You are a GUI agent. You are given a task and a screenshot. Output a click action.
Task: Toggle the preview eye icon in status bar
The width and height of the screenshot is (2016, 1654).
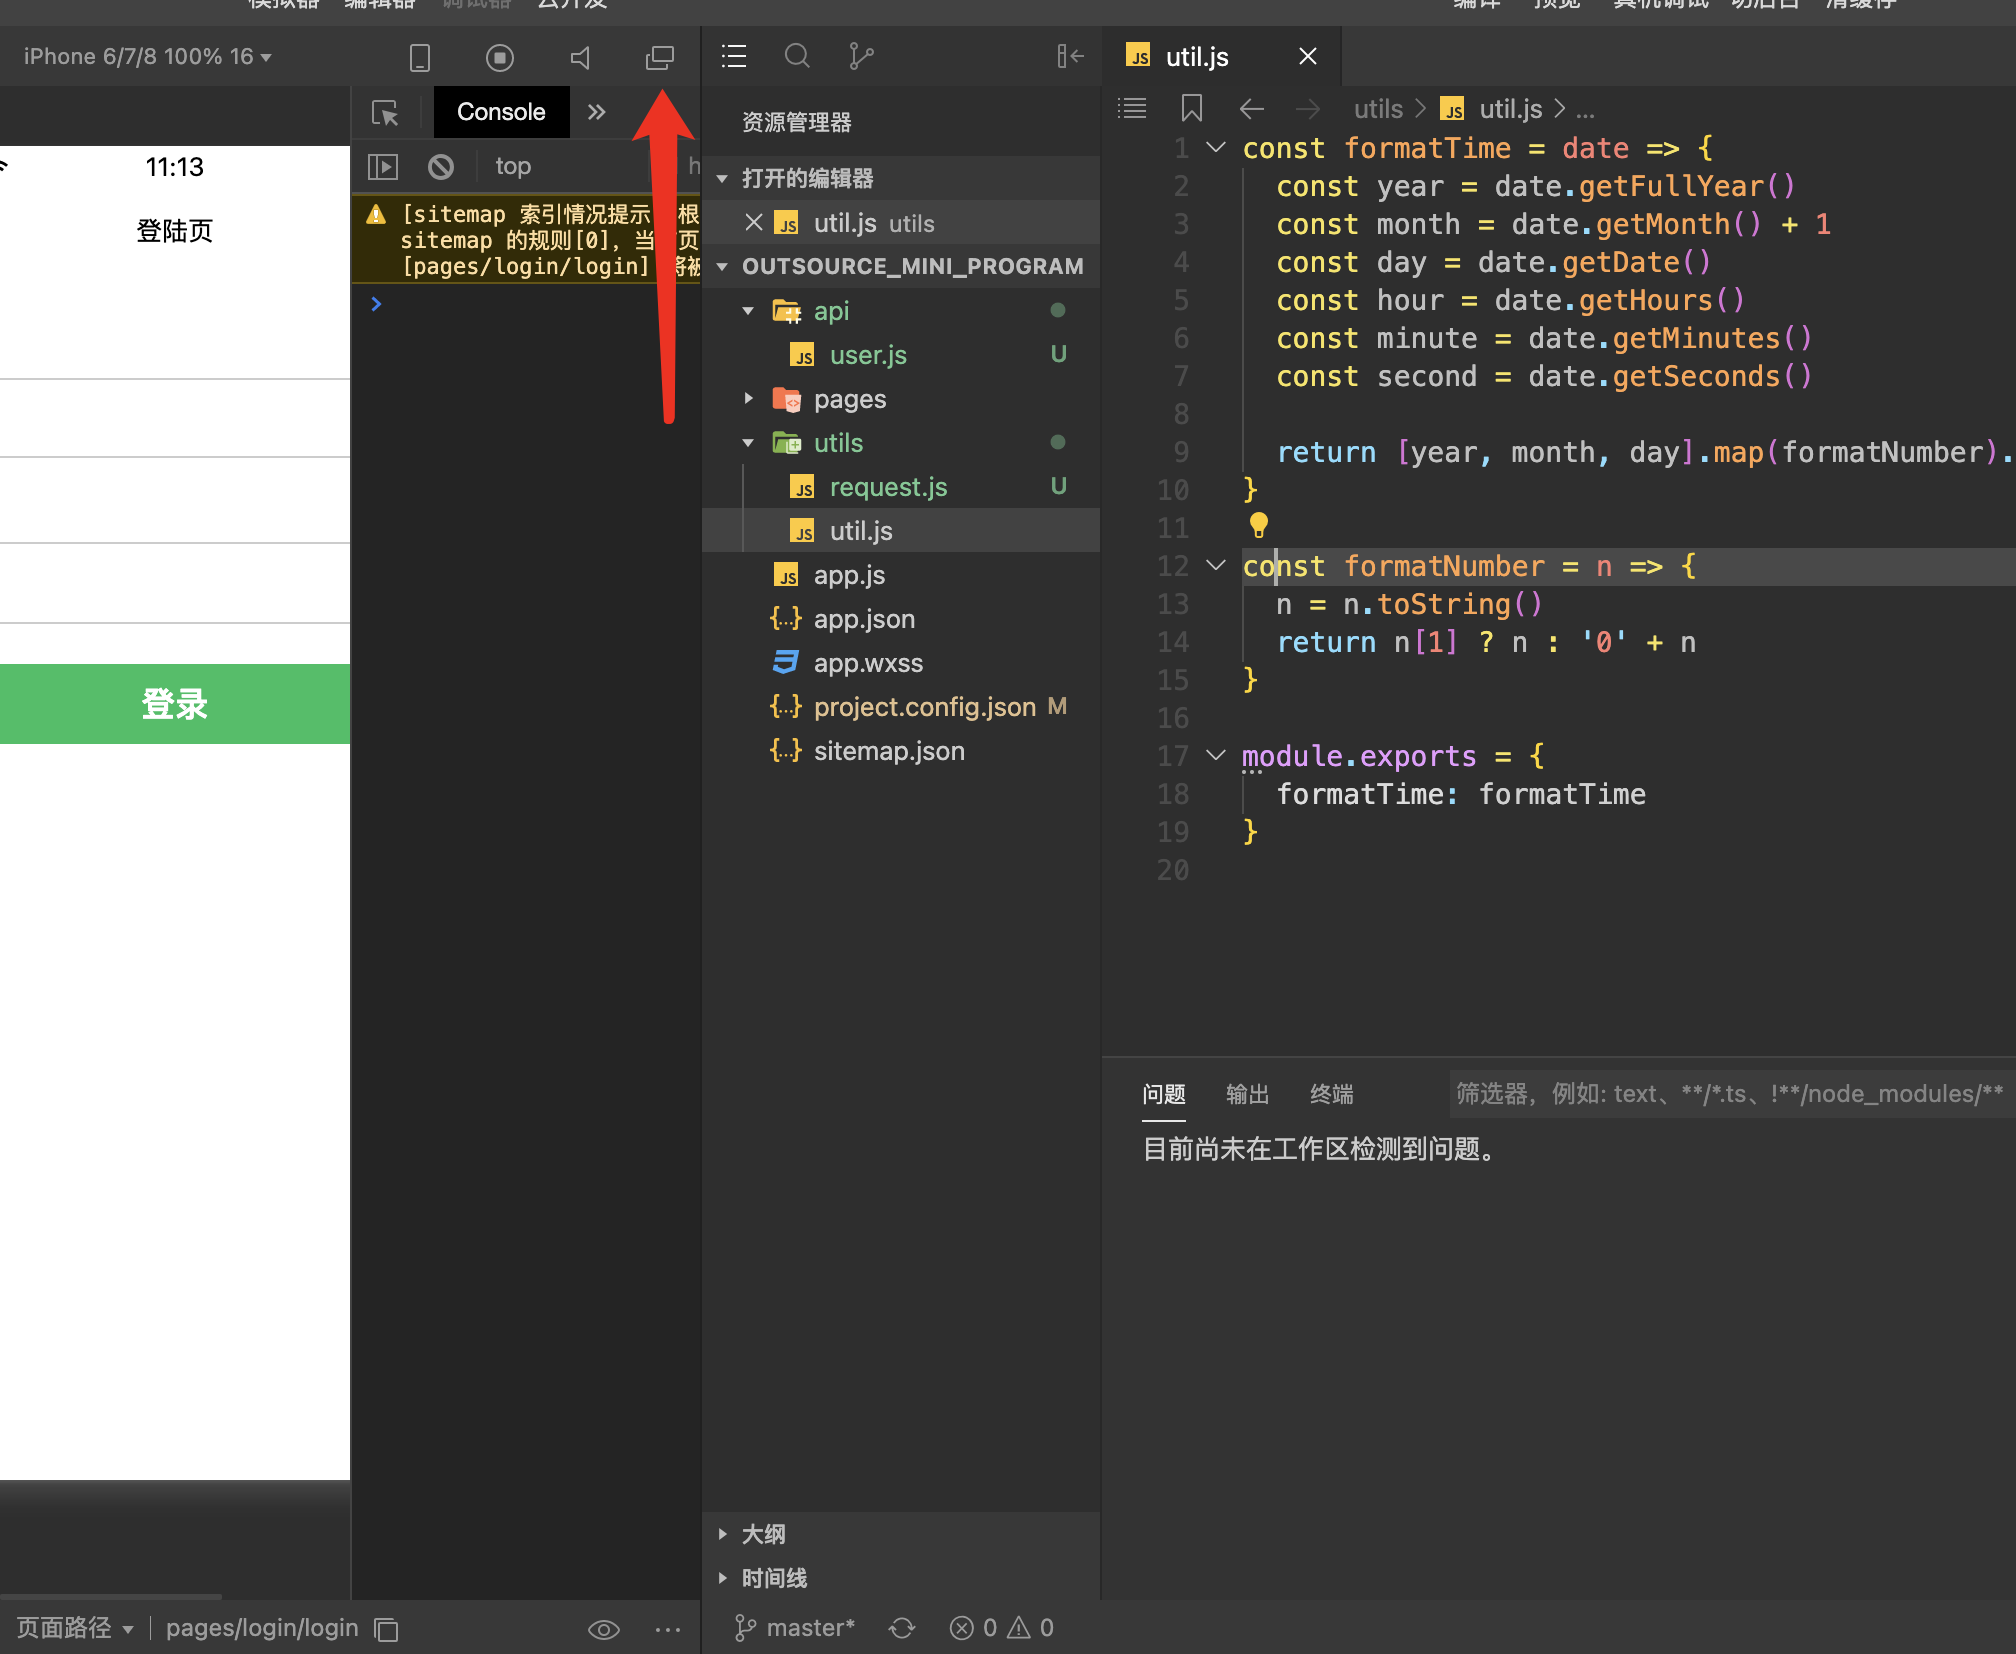[603, 1629]
